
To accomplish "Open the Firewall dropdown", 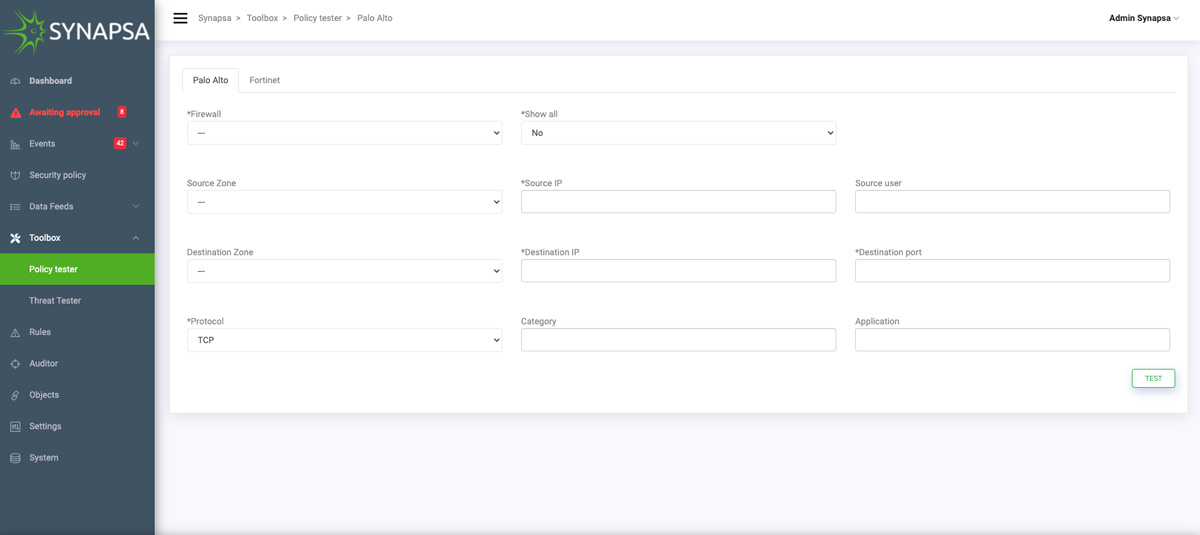I will [x=344, y=133].
